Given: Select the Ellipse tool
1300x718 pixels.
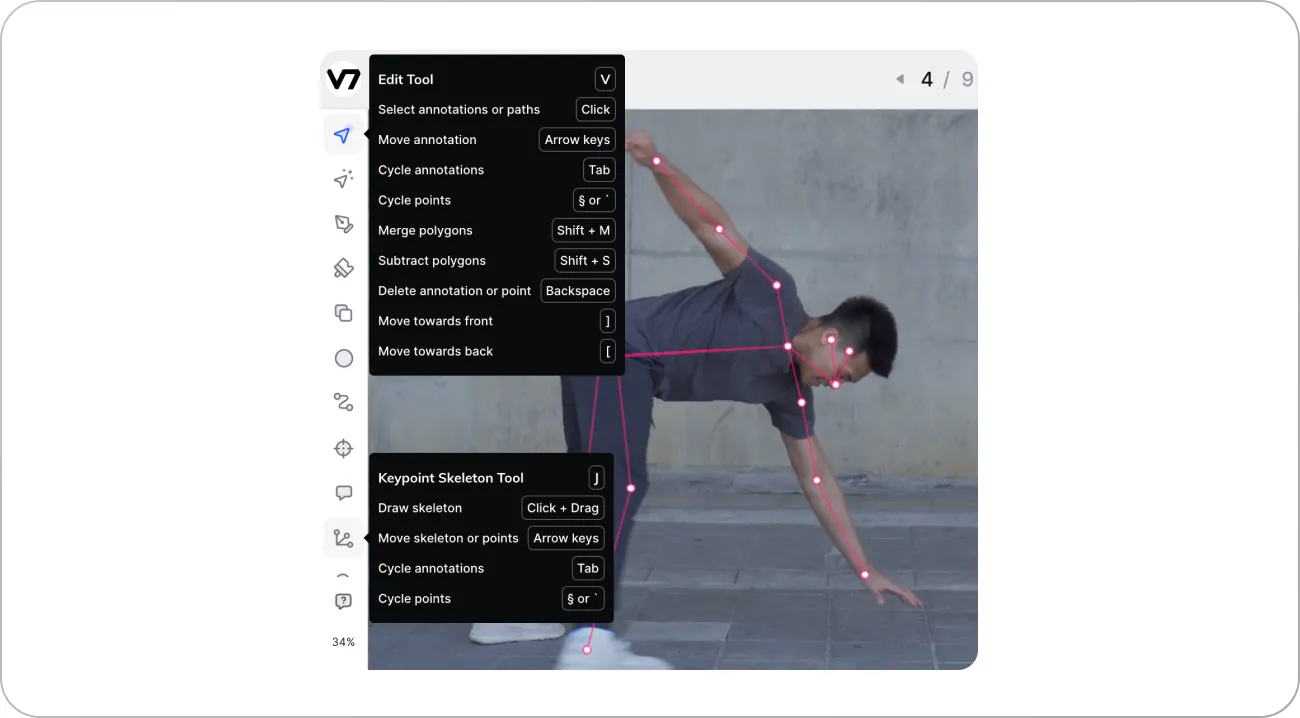Looking at the screenshot, I should click(344, 357).
